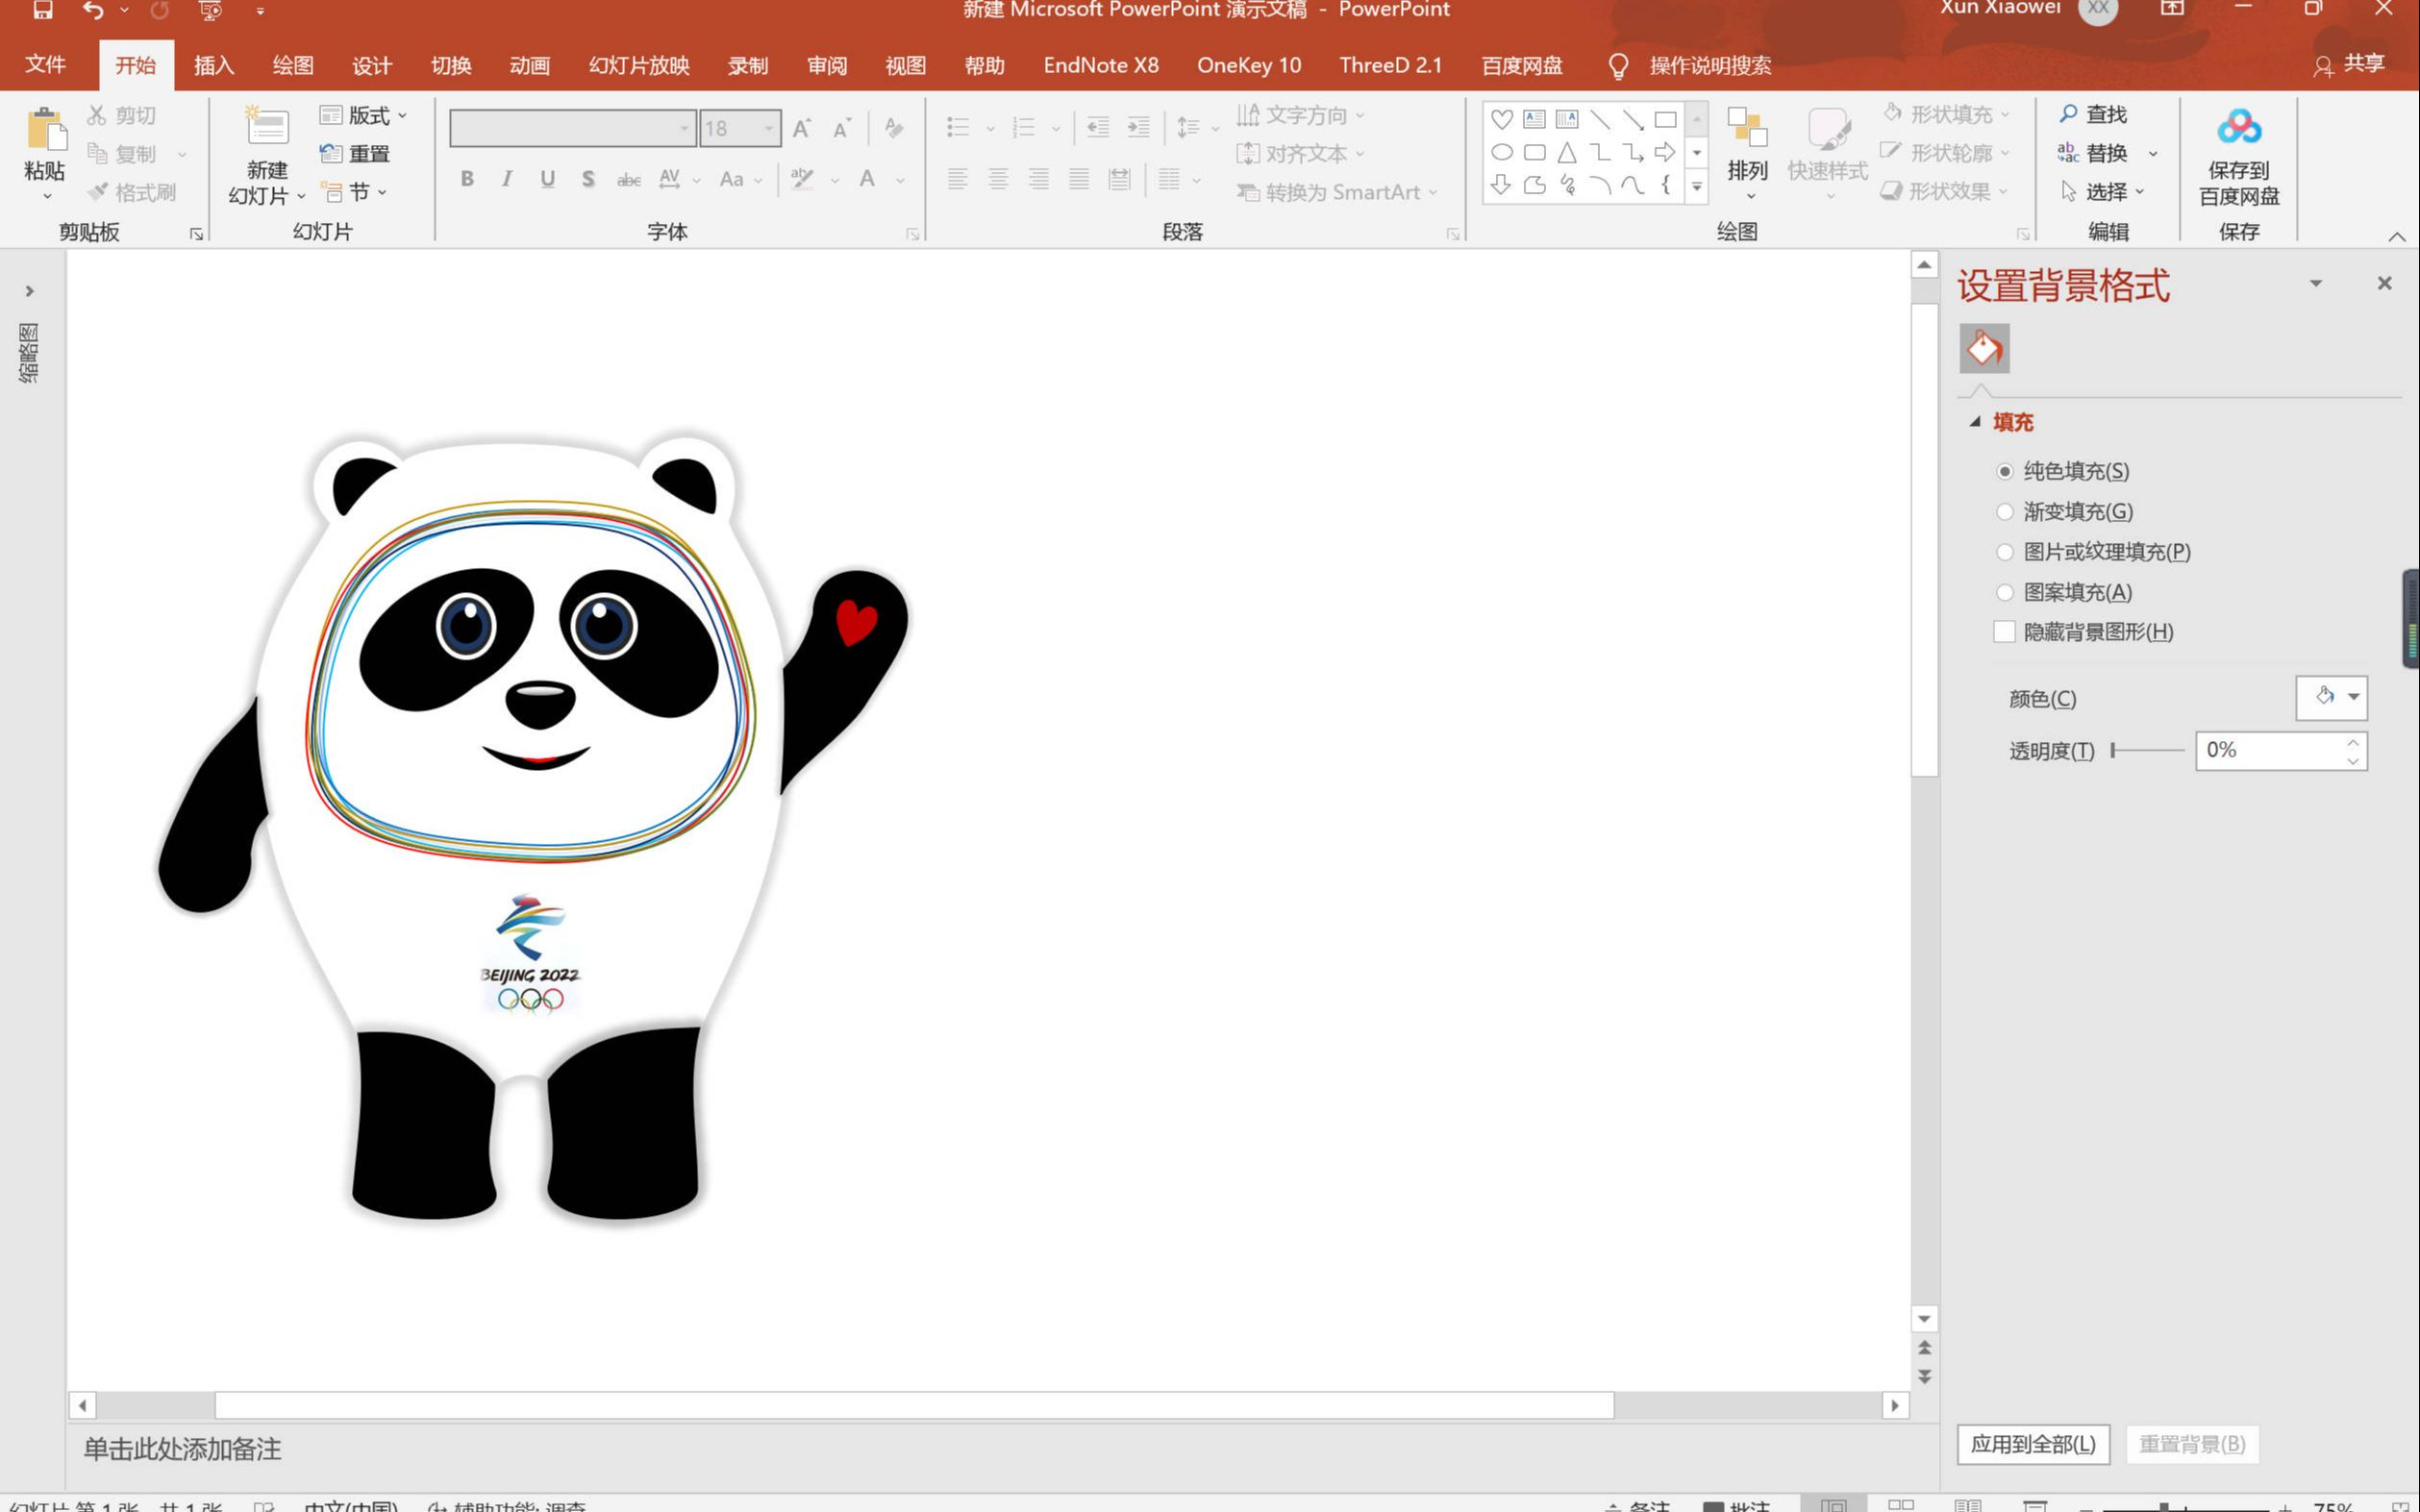Expand the thumbnails pane chevron
Screen dimensions: 2420x1512
[x=30, y=291]
